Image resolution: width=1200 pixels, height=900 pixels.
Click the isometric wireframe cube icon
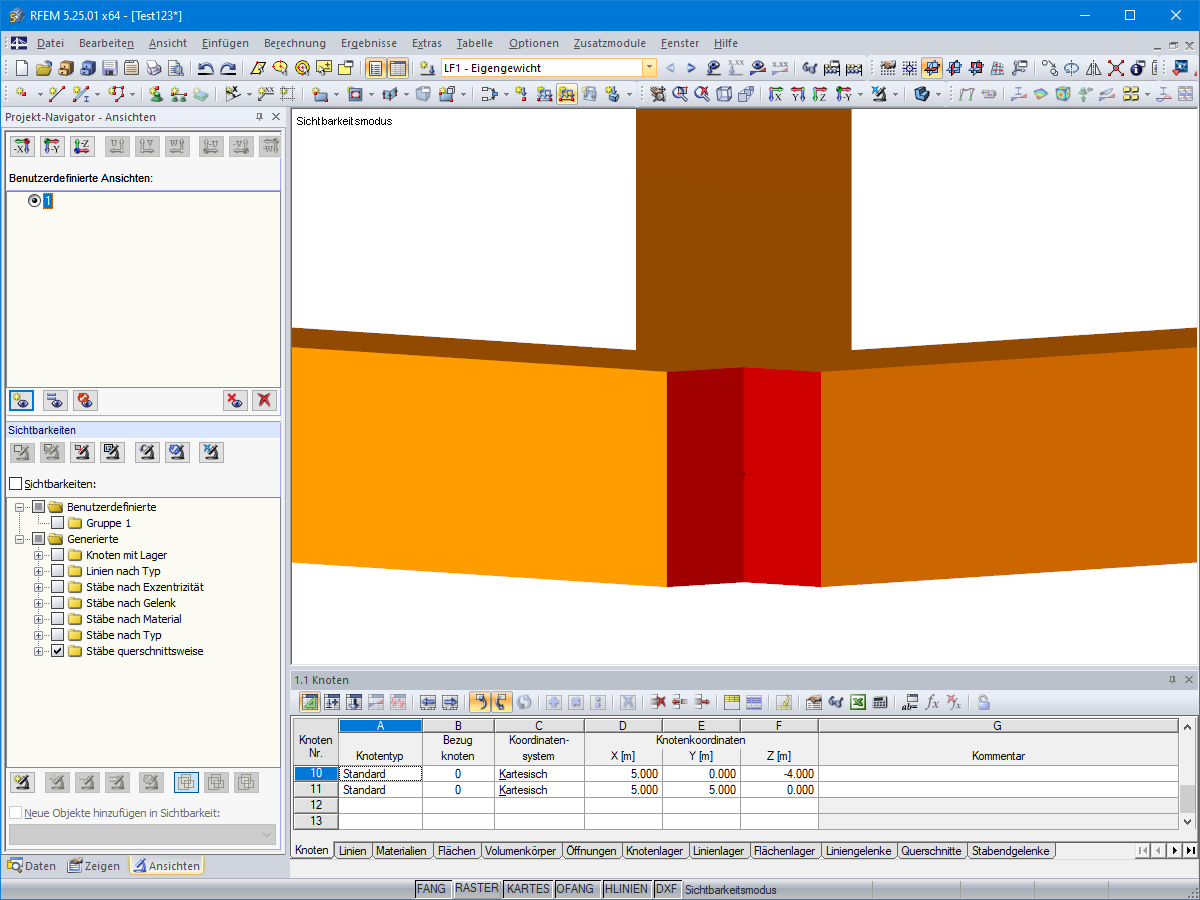pos(724,94)
